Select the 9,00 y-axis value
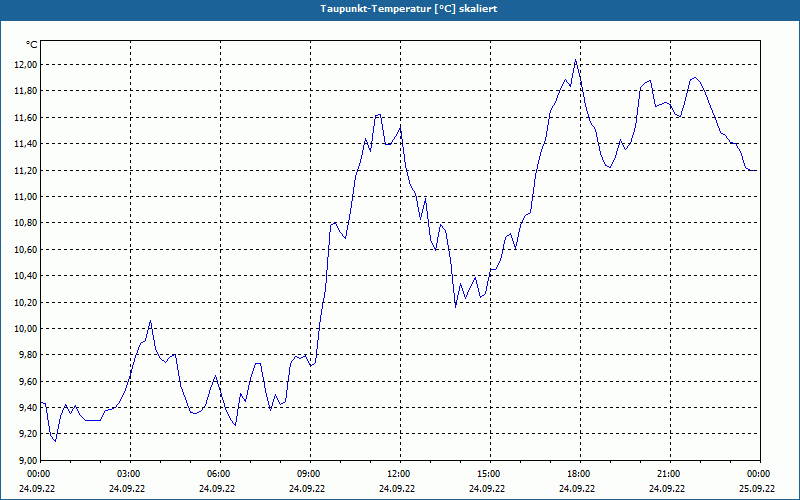The width and height of the screenshot is (800, 500). coord(29,460)
